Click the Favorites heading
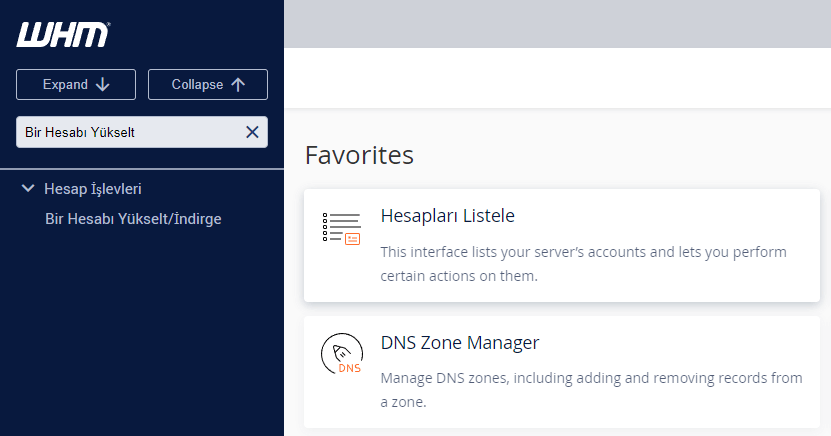 359,155
